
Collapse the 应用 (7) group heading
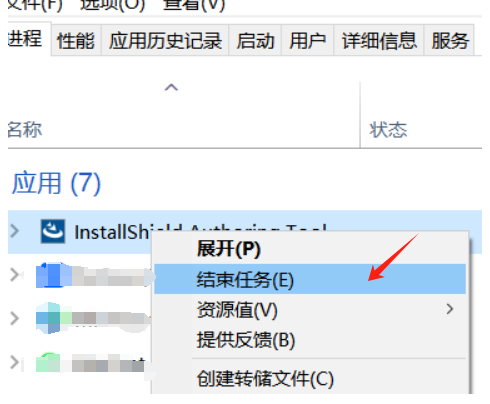tap(56, 183)
